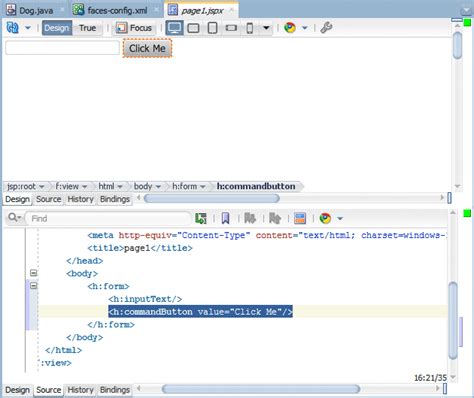Screen dimensions: 474x398
Task: Open the refresh options dropdown arrow
Action: 28,28
